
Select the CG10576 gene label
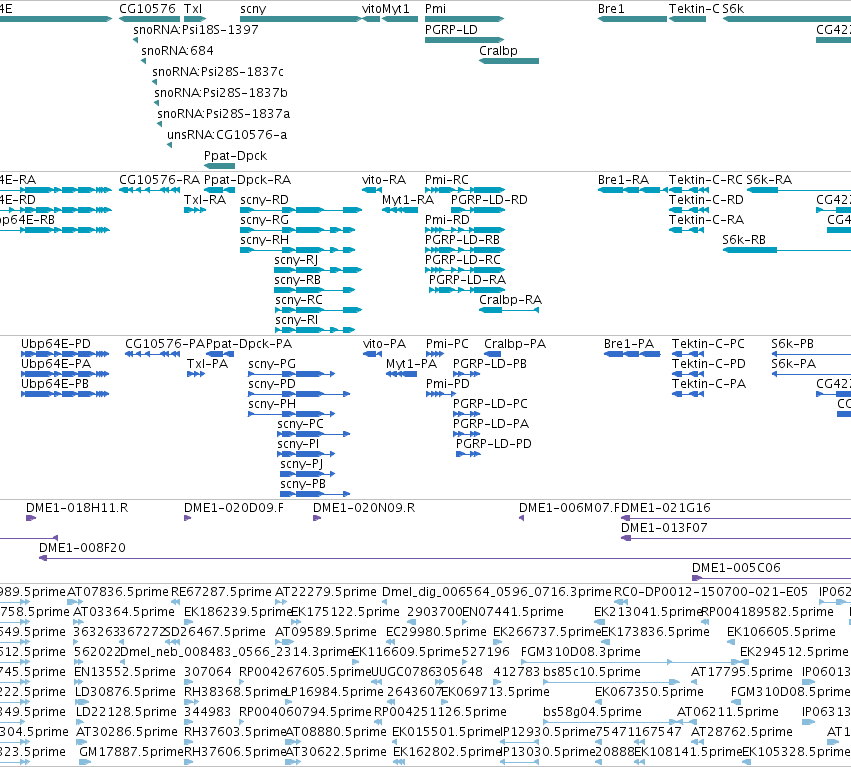[x=147, y=9]
